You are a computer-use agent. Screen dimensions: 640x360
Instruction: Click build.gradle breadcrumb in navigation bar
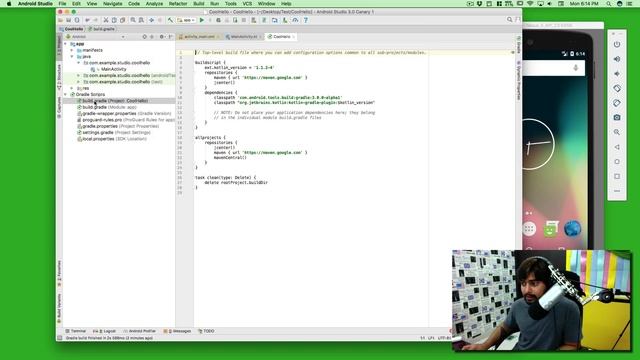pyautogui.click(x=102, y=29)
